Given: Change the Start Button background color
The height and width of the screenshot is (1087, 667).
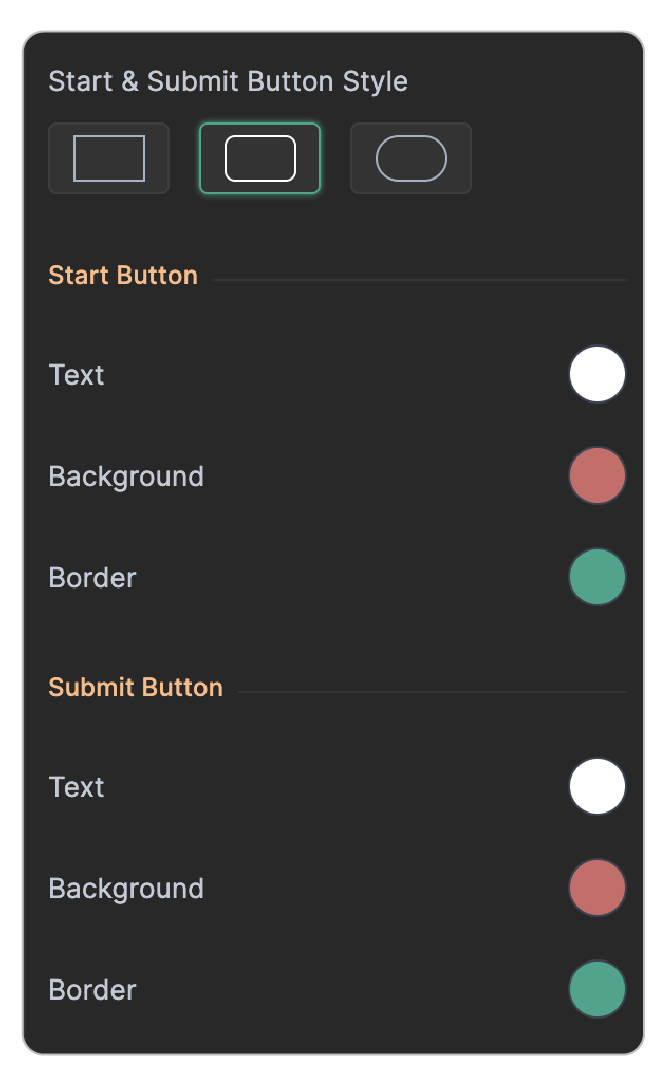Looking at the screenshot, I should (x=597, y=476).
